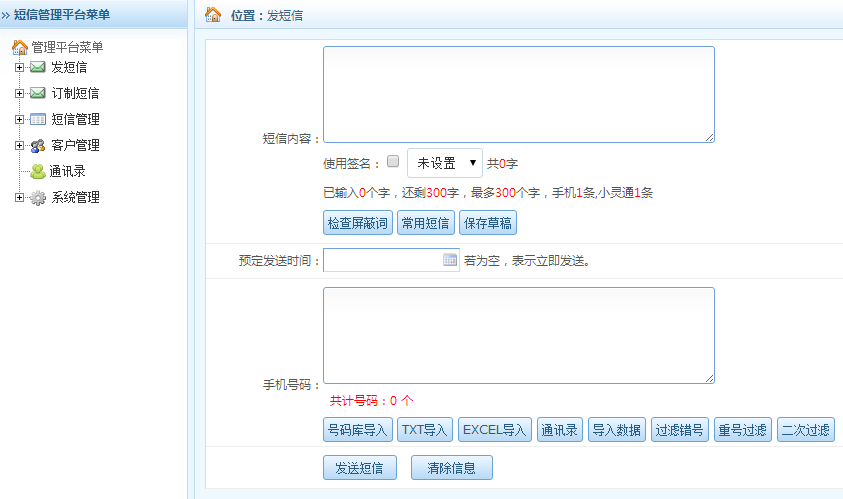The width and height of the screenshot is (843, 499).
Task: Click the table icon for 短信管理
Action: (x=38, y=119)
